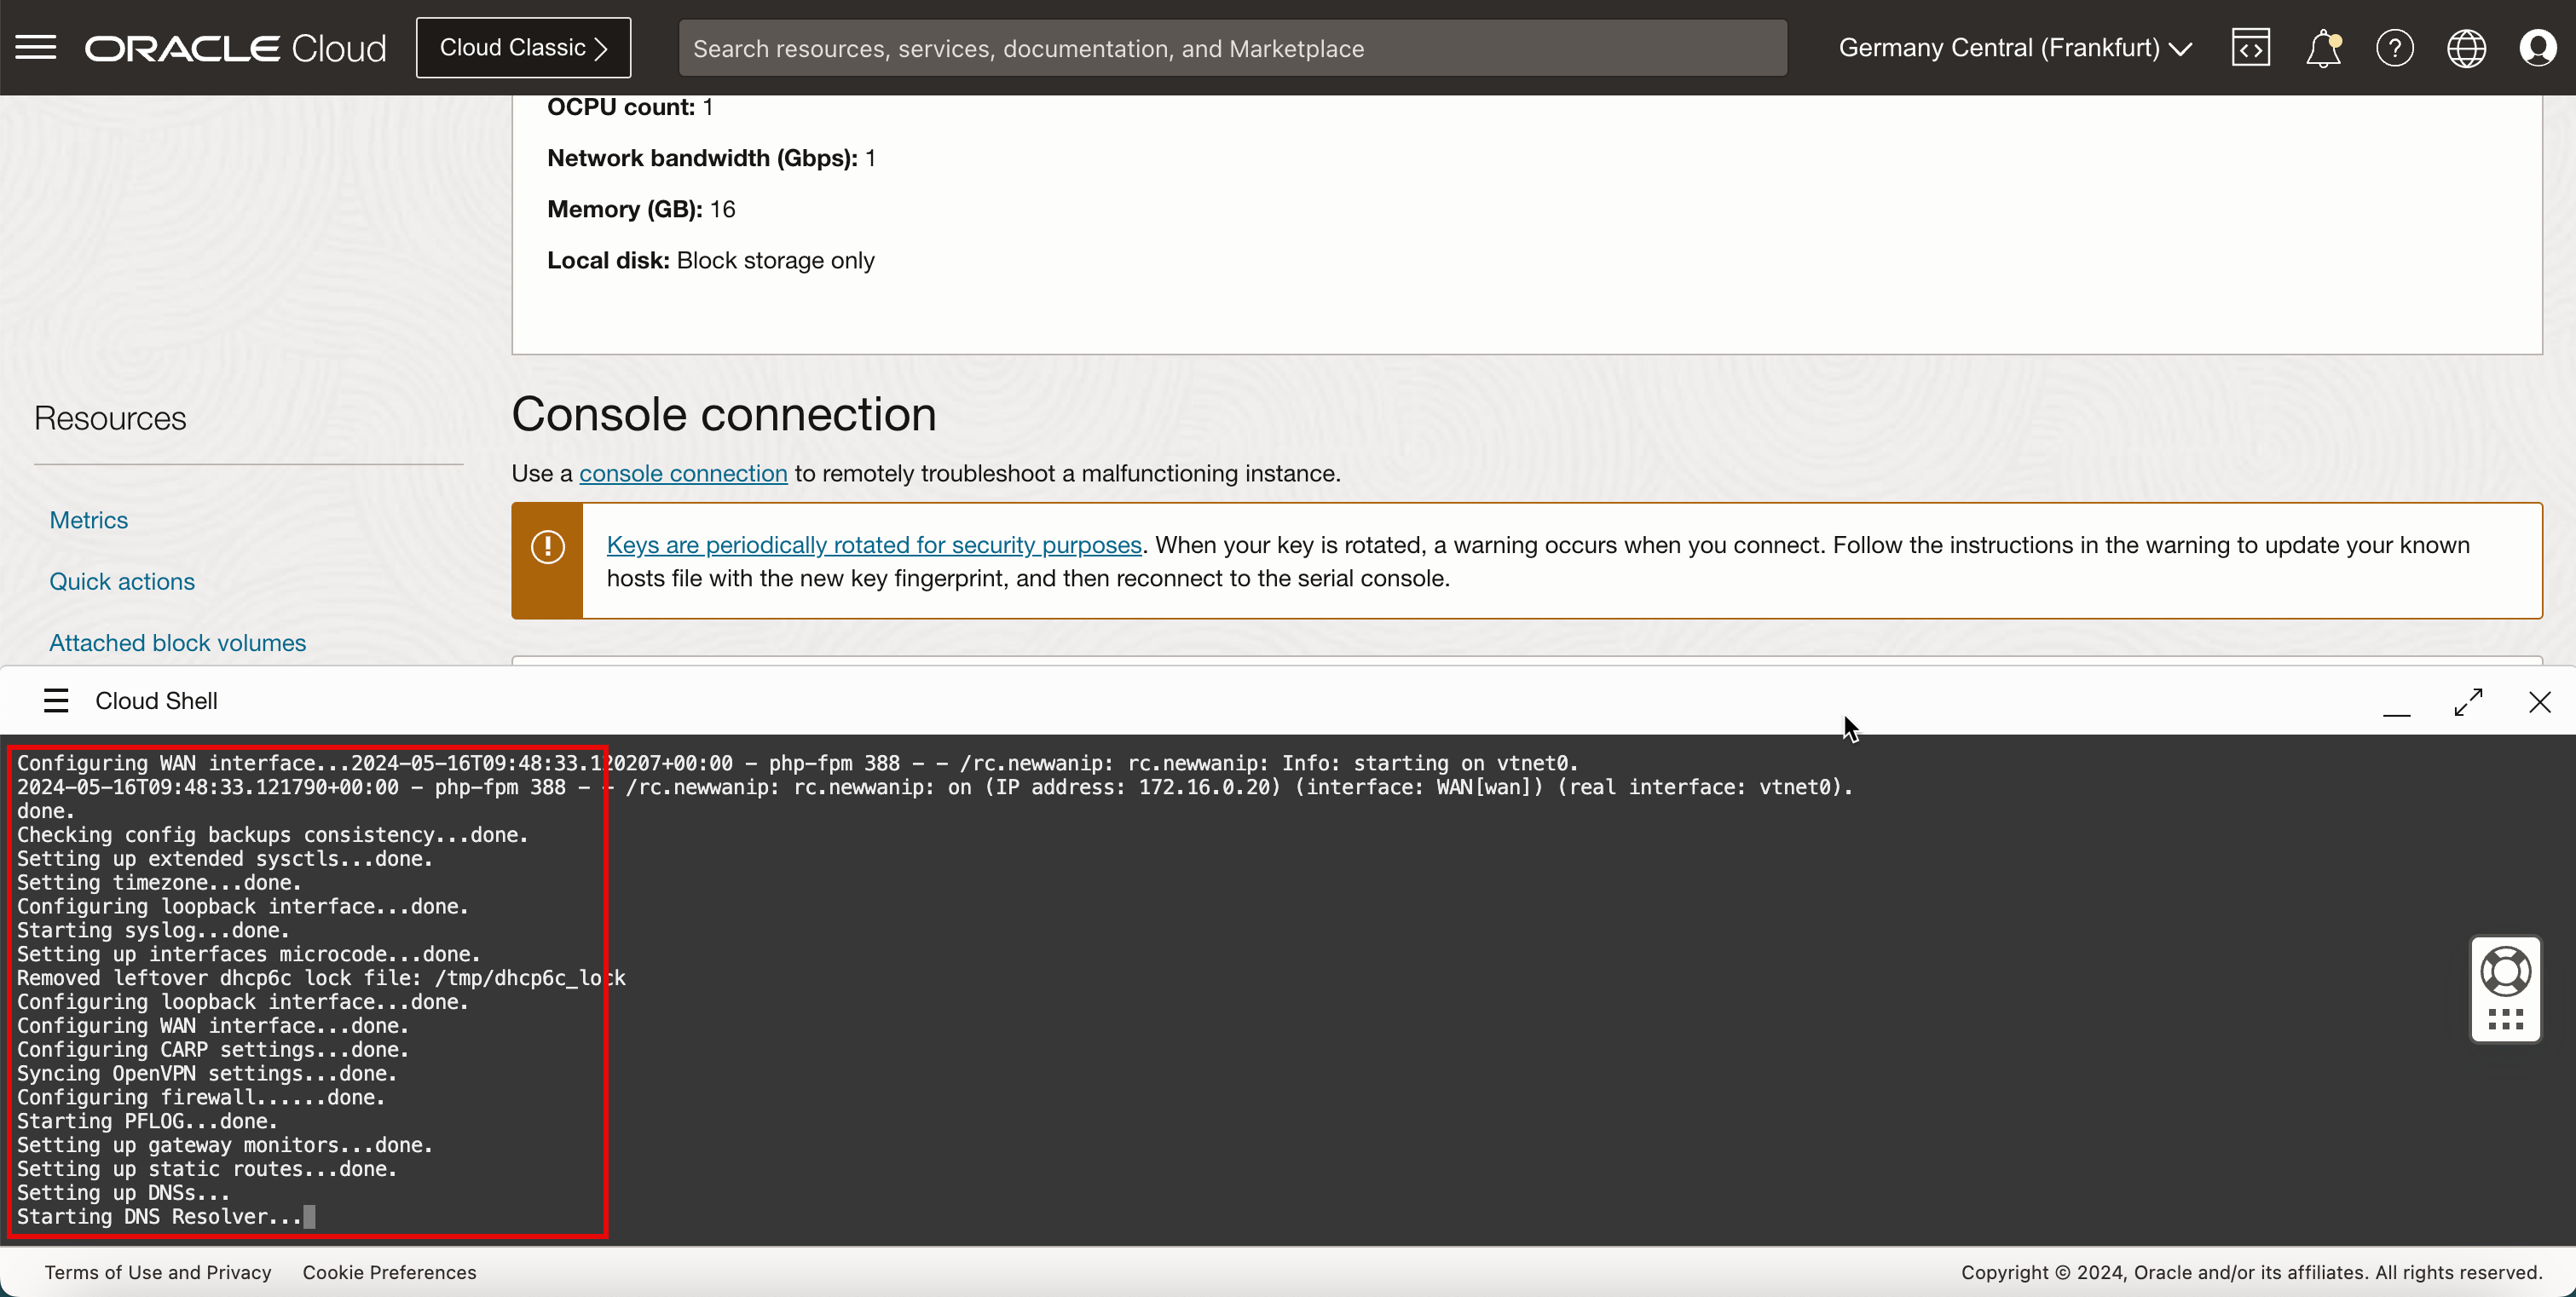This screenshot has width=2576, height=1297.
Task: Open the globe language selector
Action: point(2466,47)
